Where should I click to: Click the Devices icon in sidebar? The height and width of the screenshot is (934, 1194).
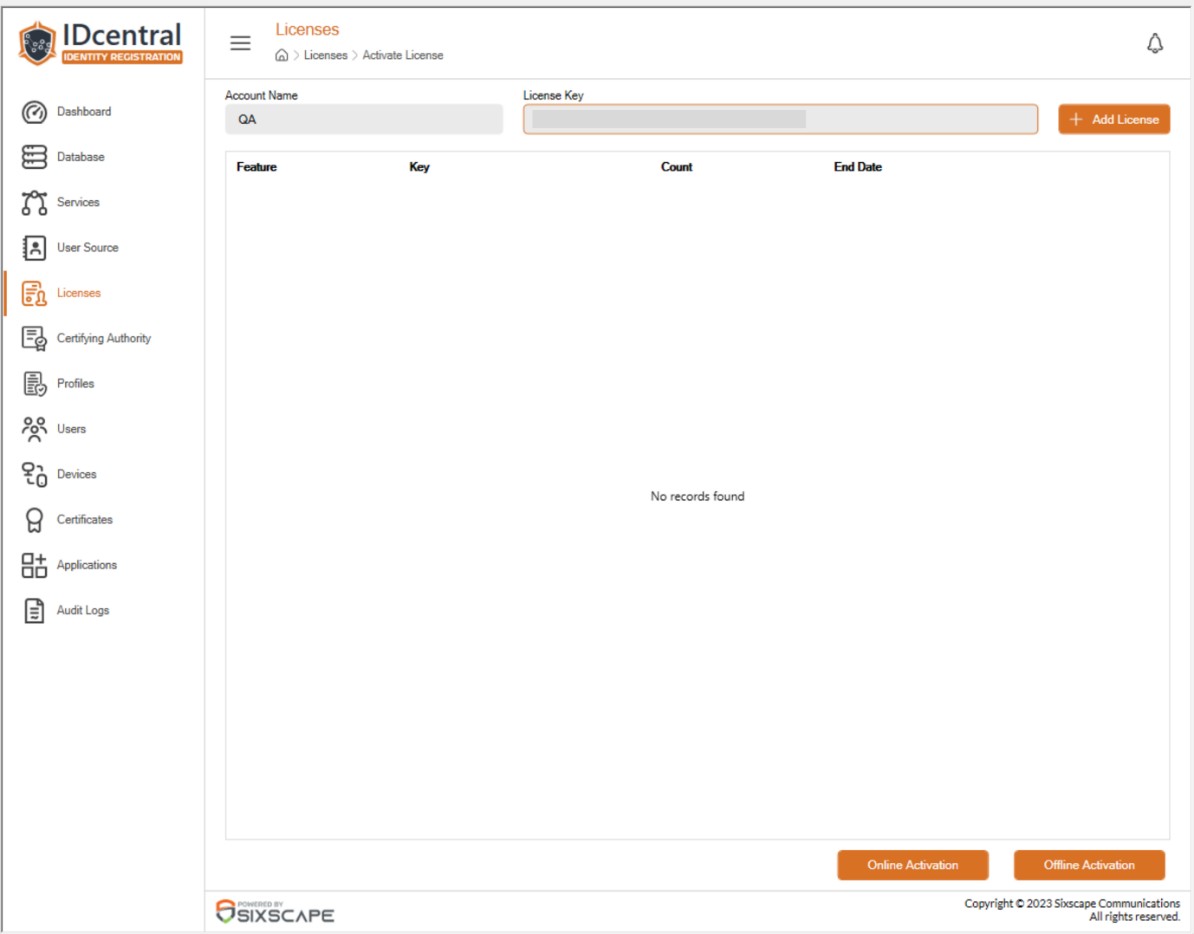pyautogui.click(x=34, y=474)
